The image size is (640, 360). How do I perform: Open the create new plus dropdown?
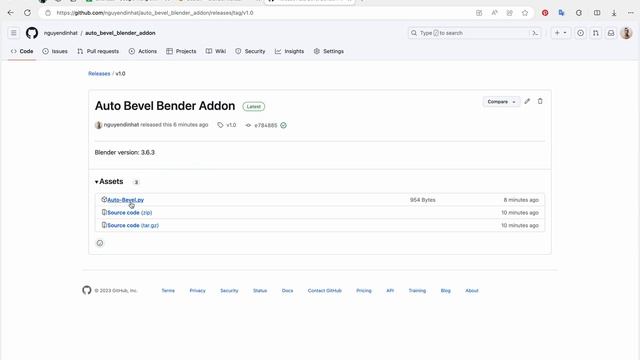(560, 33)
